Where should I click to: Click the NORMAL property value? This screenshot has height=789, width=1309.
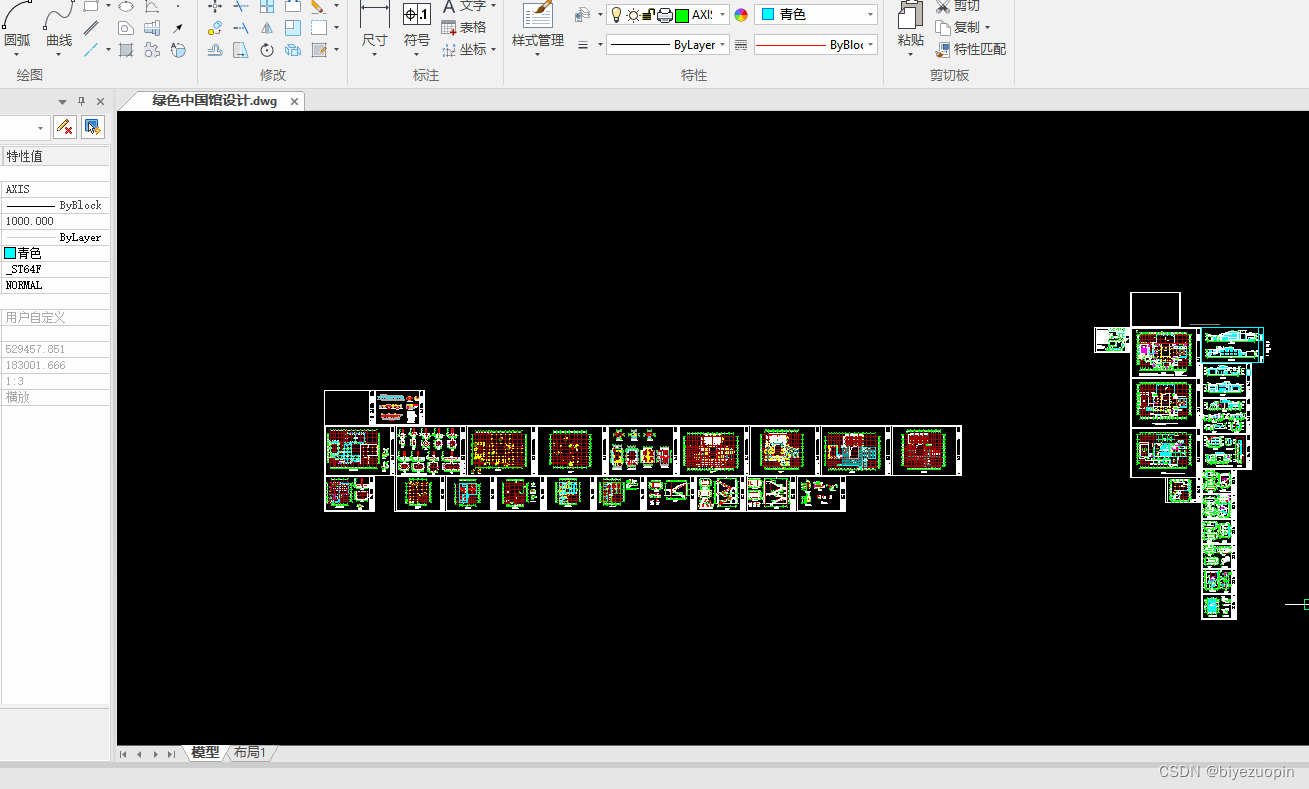coord(55,285)
